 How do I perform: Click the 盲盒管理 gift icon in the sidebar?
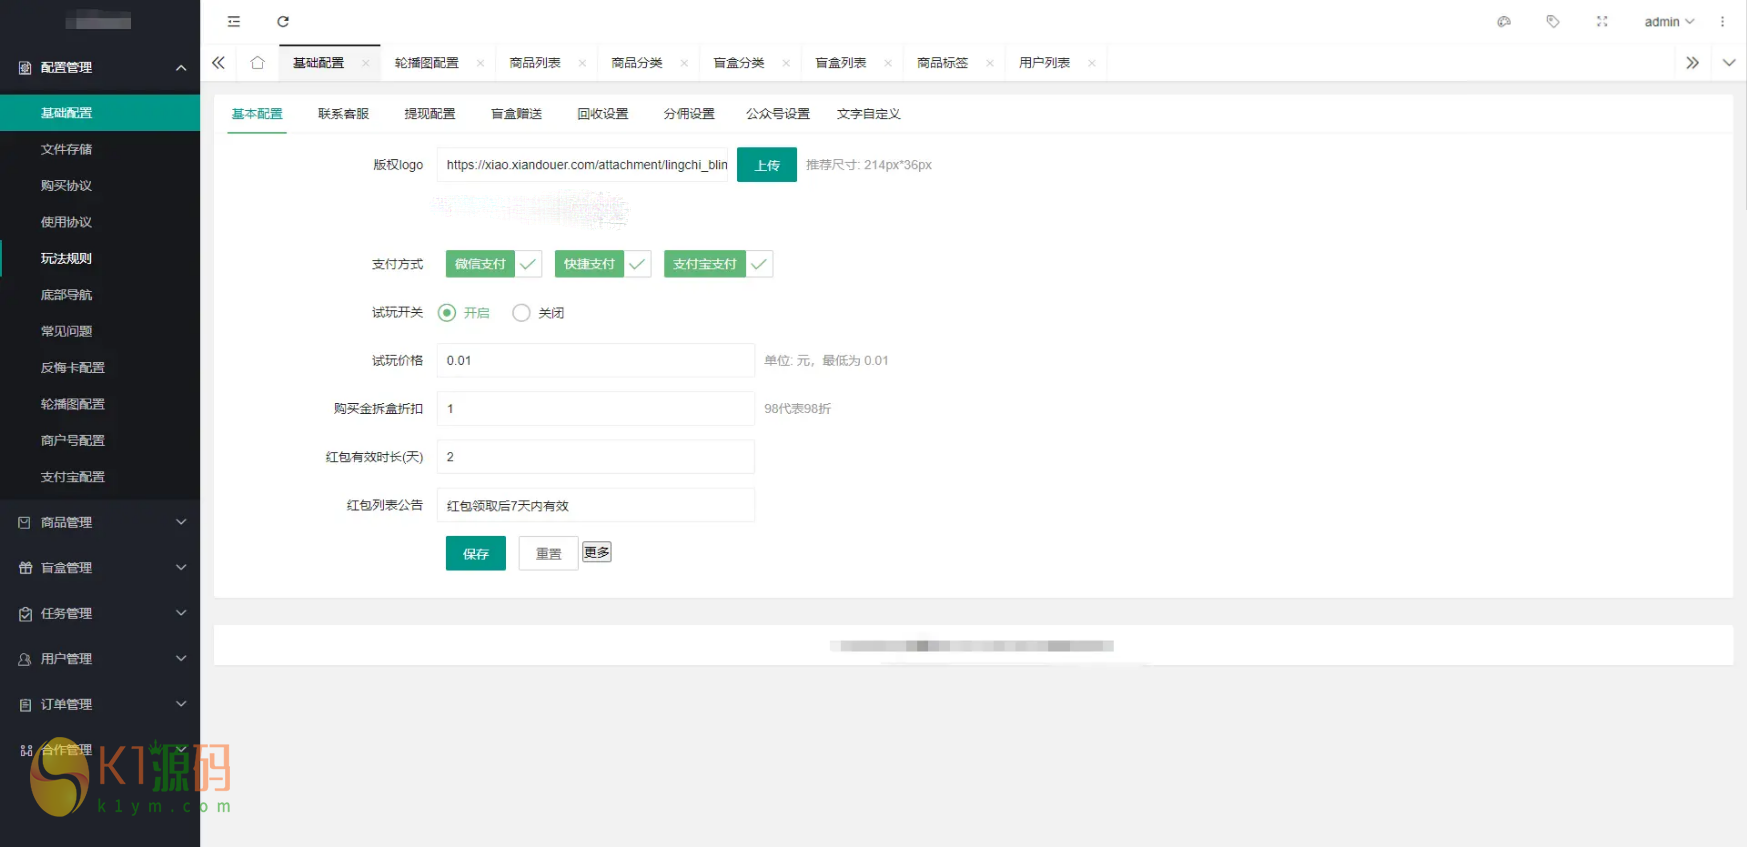coord(25,568)
